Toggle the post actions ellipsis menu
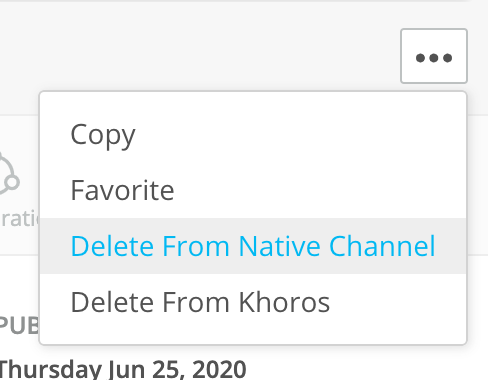Viewport: 488px width, 380px height. [x=434, y=56]
